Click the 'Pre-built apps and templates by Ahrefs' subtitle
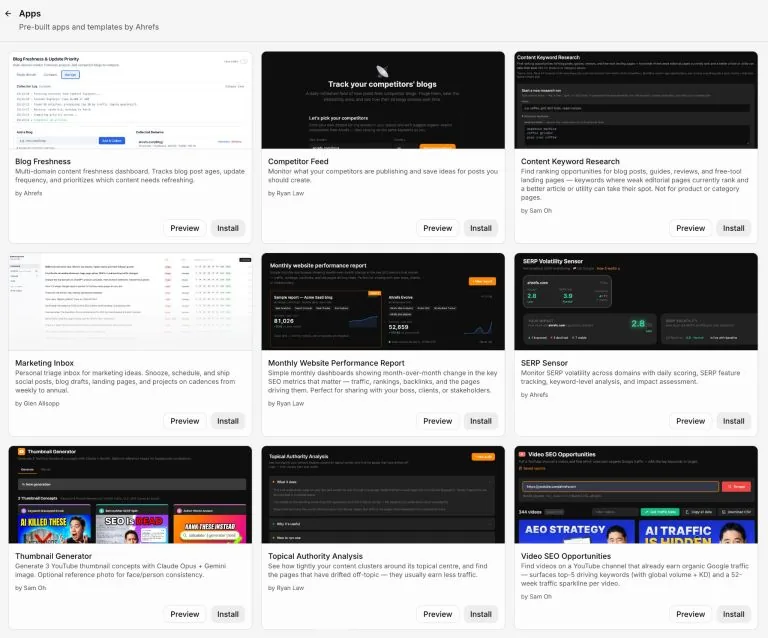Viewport: 768px width, 638px height. pyautogui.click(x=89, y=27)
